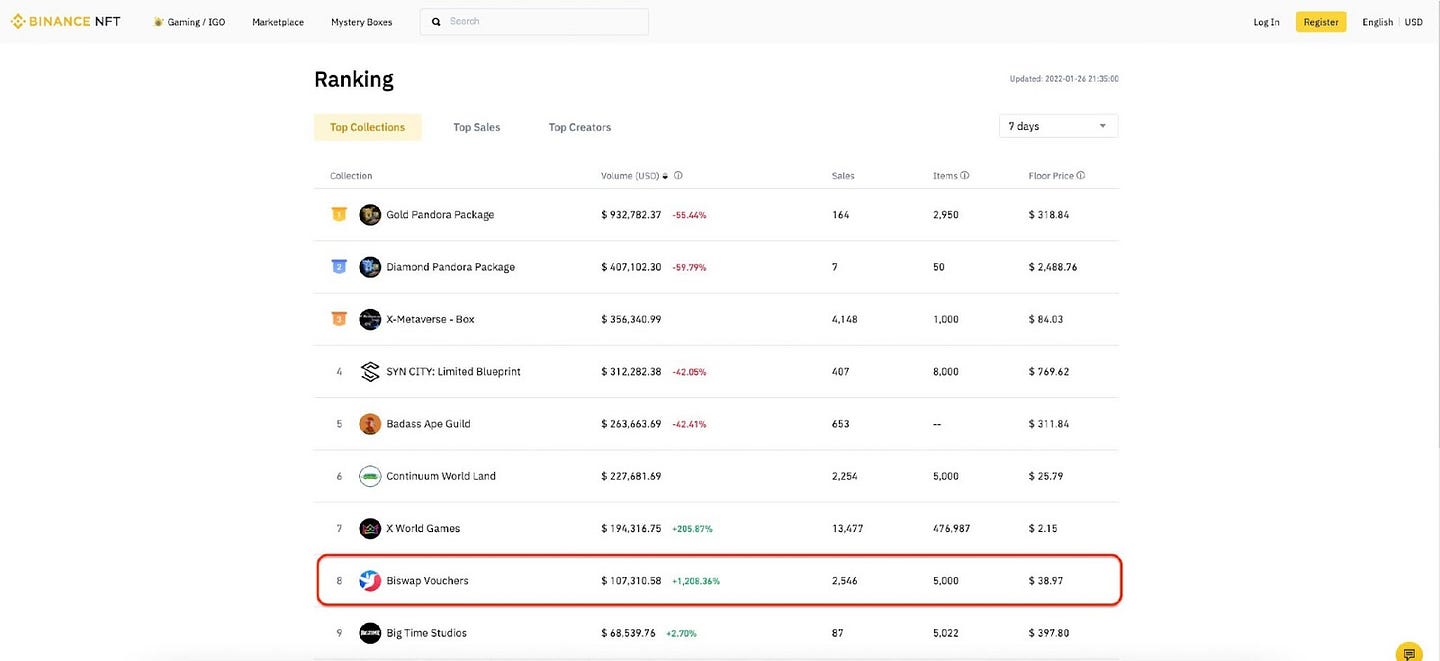Click the +1,208.36% change value
1440x661 pixels.
696,581
